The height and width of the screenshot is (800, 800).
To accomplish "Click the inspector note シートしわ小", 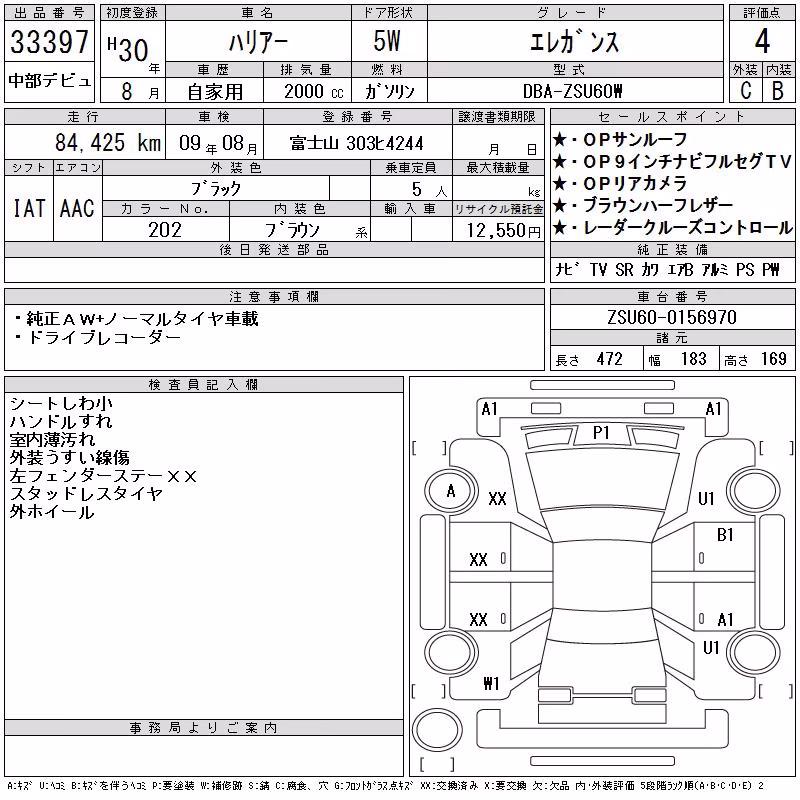I will [61, 404].
